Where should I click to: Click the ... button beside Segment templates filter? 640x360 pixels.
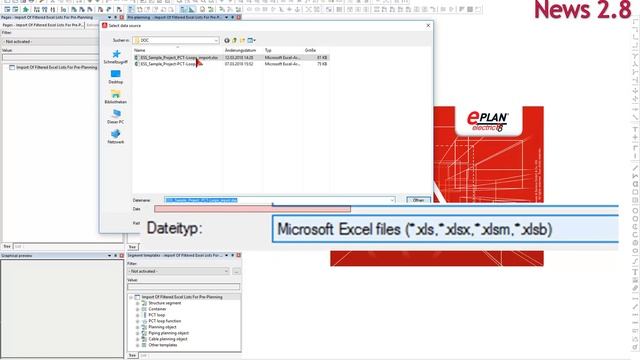(x=236, y=271)
